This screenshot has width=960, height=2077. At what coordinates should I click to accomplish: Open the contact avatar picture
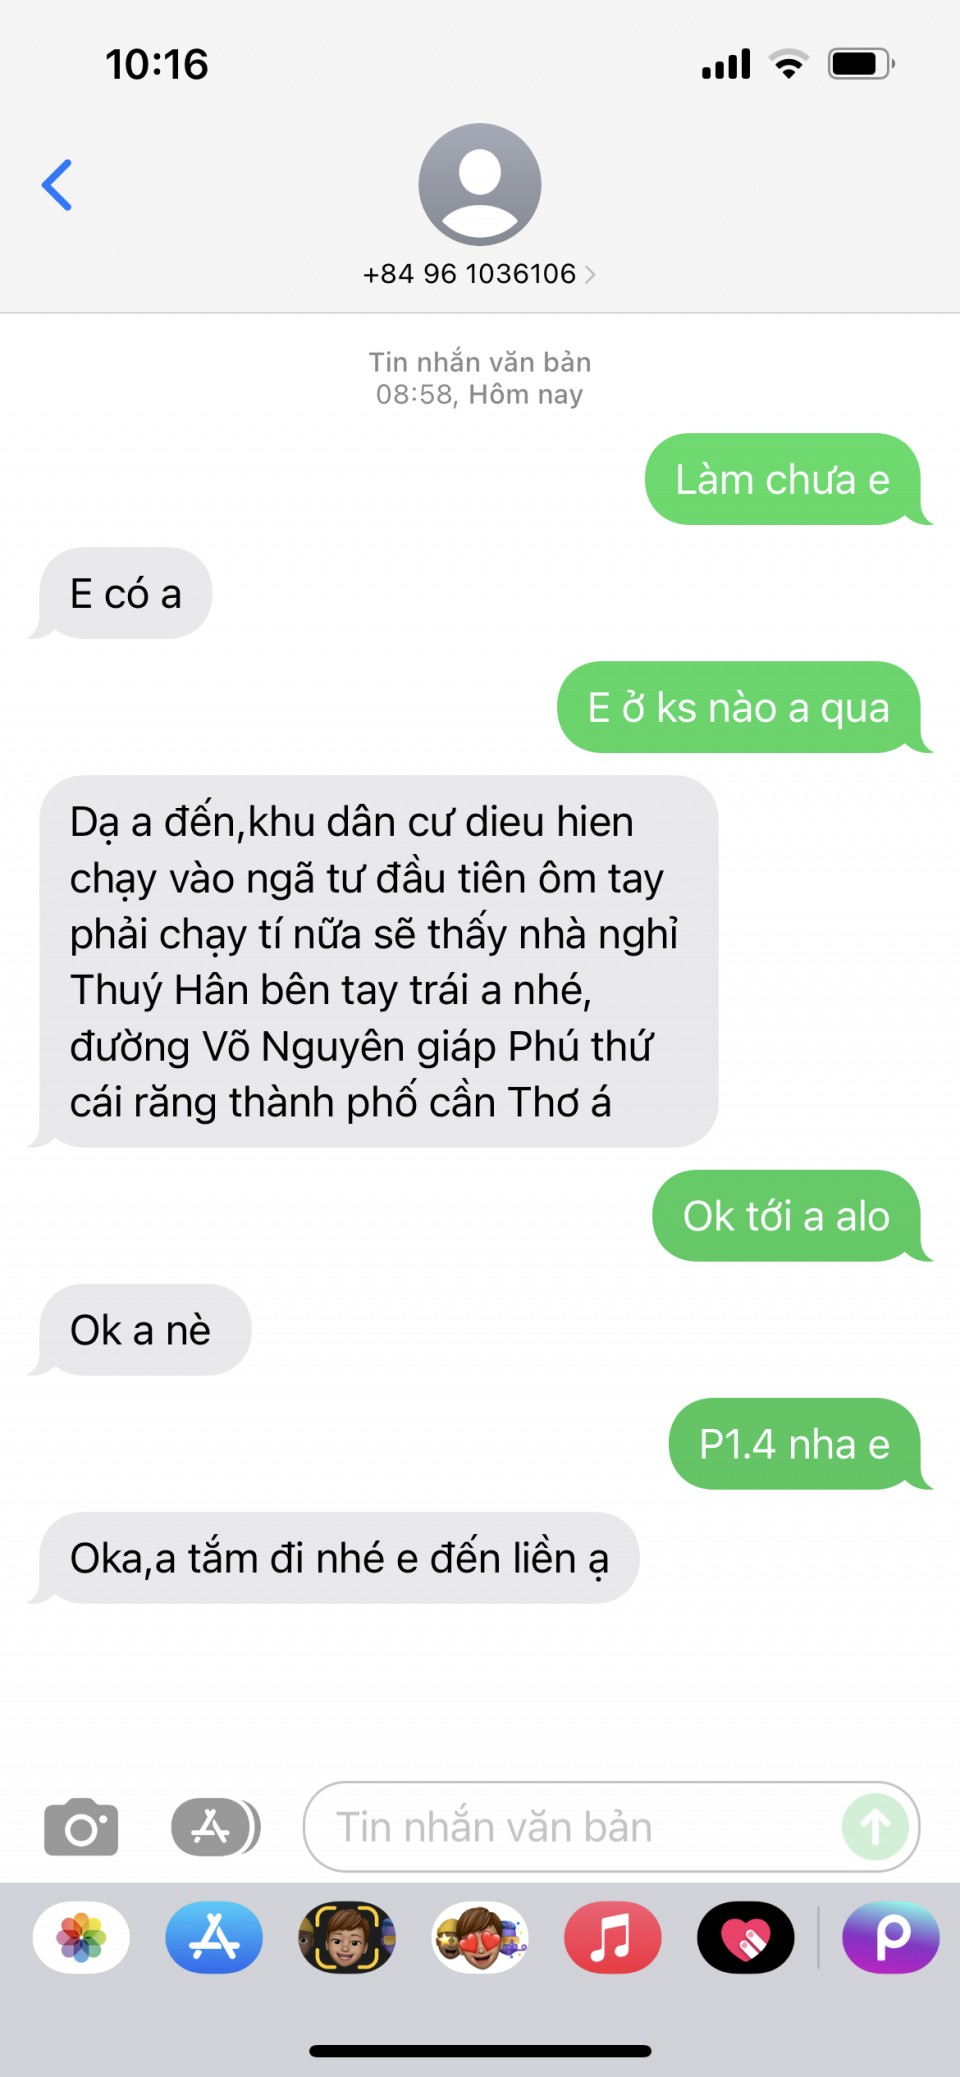(480, 184)
